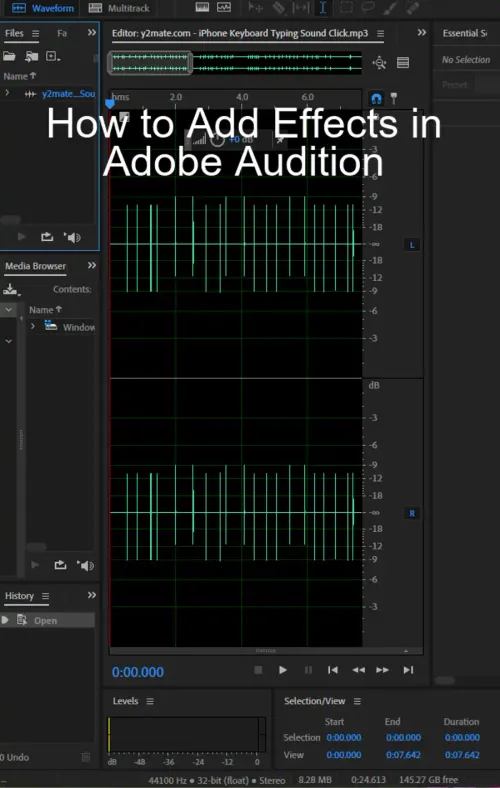The height and width of the screenshot is (788, 500).
Task: Sort Files panel by Name column
Action: (20, 76)
